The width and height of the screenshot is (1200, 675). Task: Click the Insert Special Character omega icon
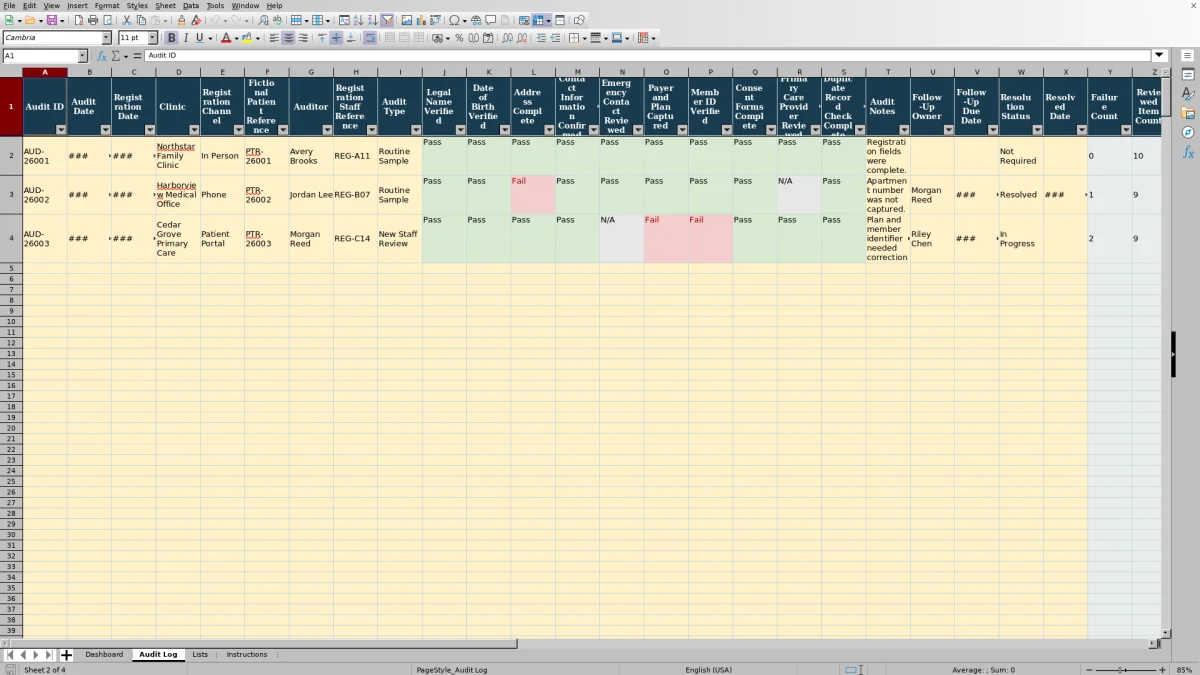coord(454,20)
